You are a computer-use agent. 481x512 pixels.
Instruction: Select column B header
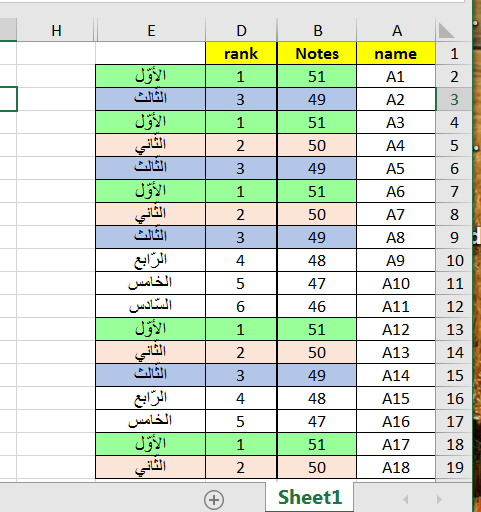click(x=317, y=30)
